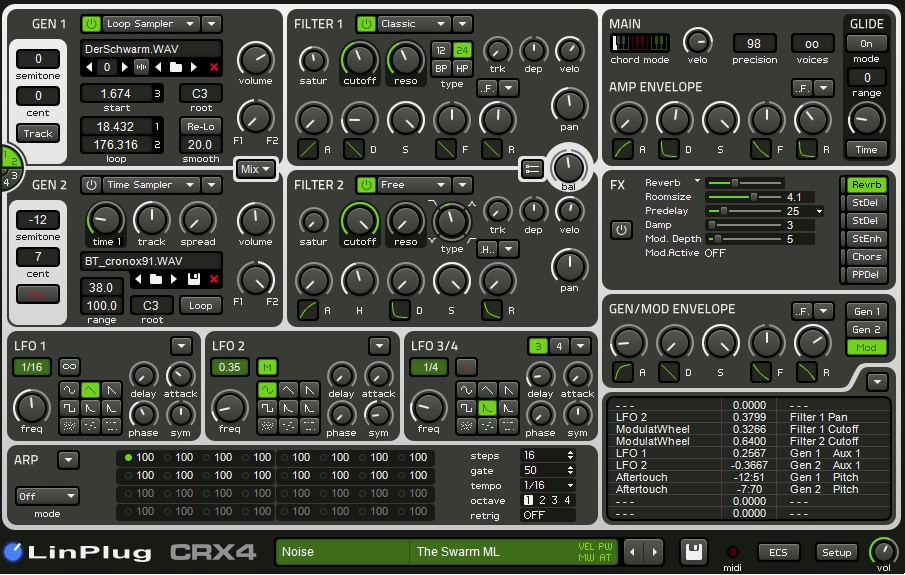The width and height of the screenshot is (905, 575).
Task: Open filter routing list icon near bal
Action: [532, 169]
